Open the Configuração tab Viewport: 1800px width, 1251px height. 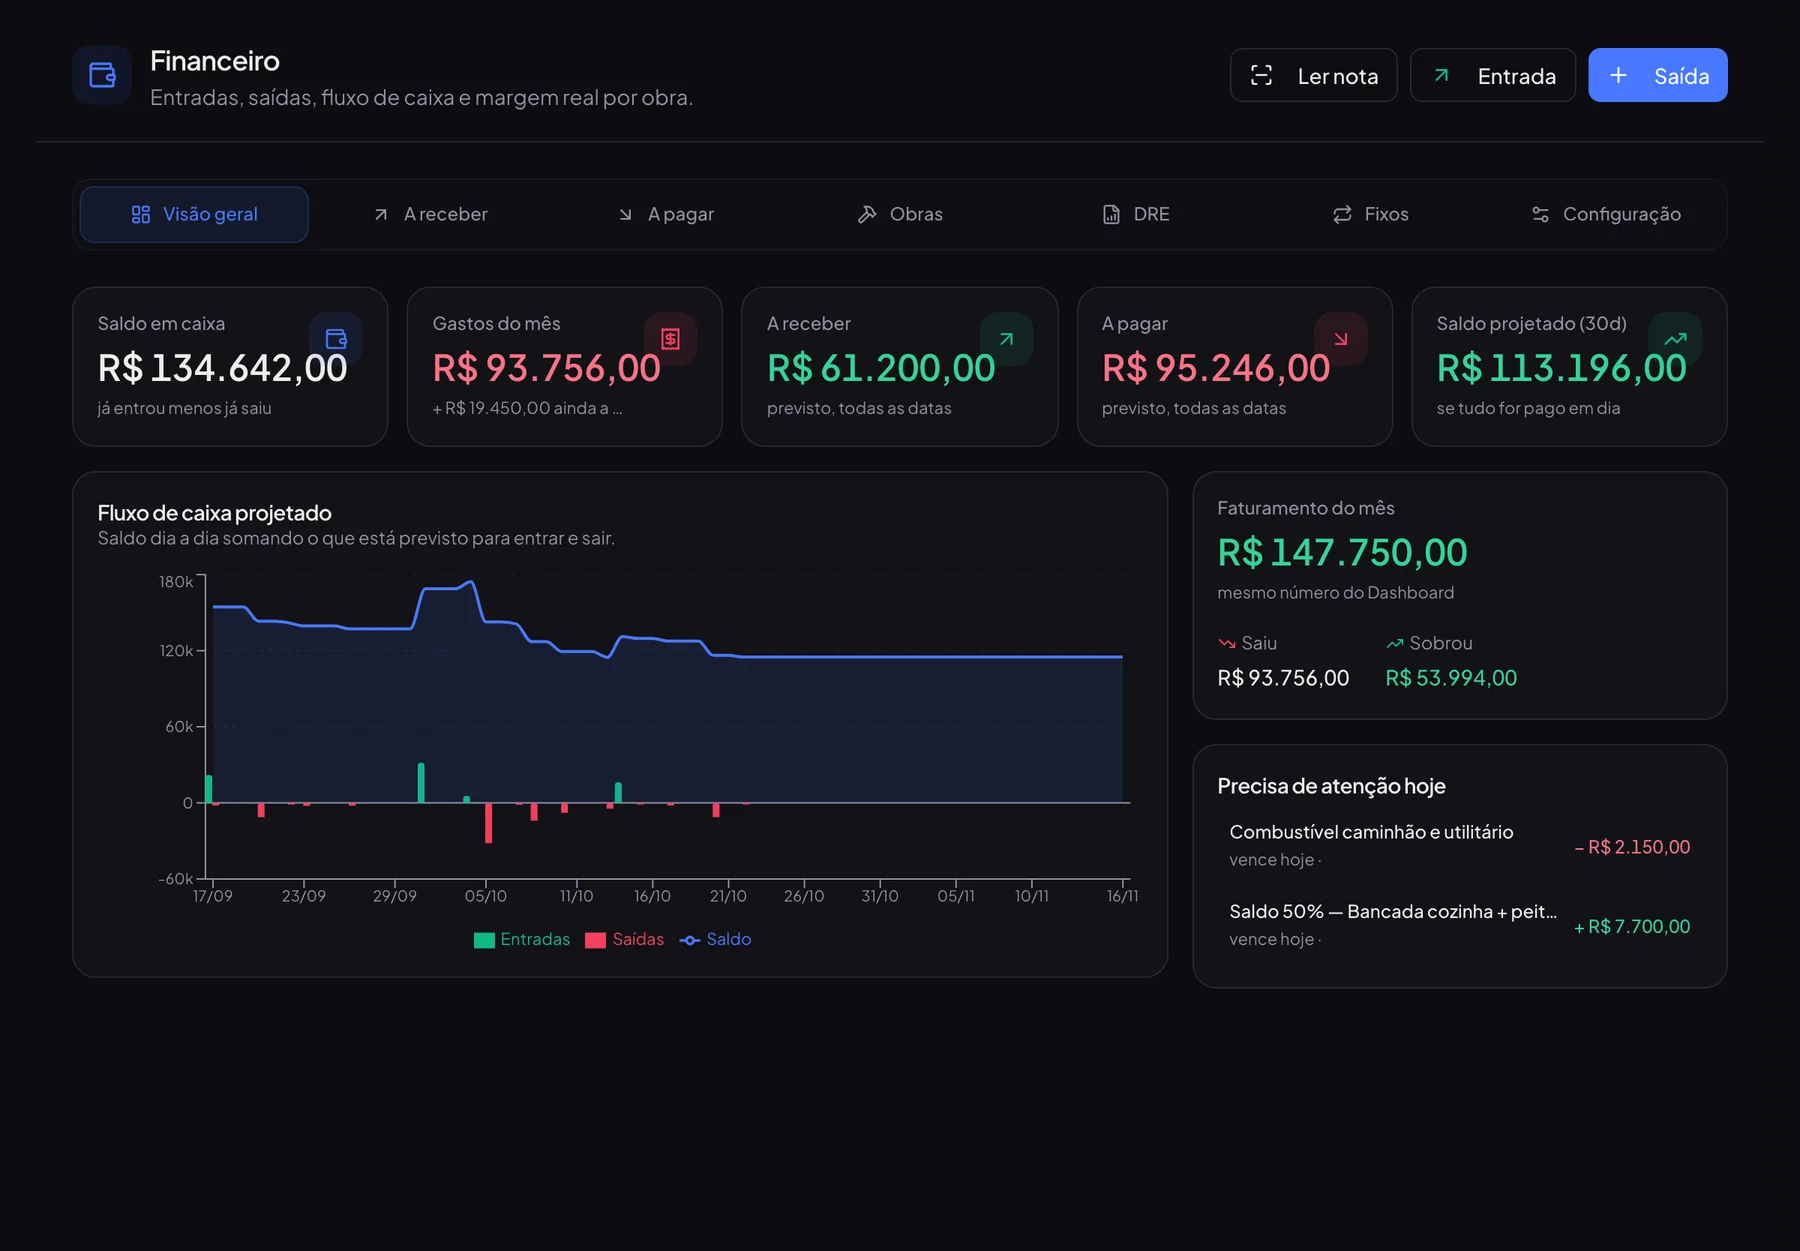[x=1605, y=214]
